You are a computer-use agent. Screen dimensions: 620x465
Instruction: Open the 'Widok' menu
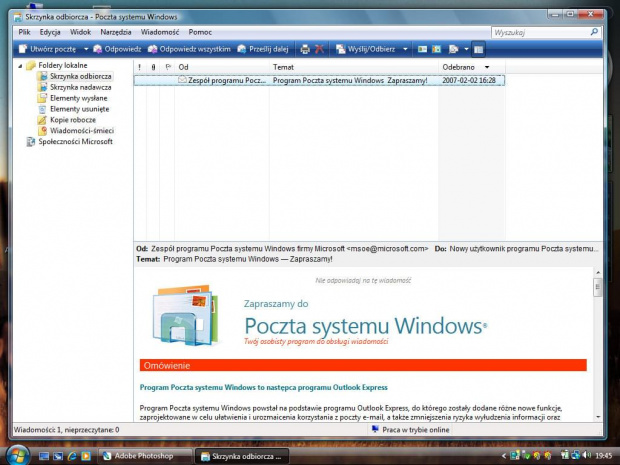pyautogui.click(x=80, y=32)
